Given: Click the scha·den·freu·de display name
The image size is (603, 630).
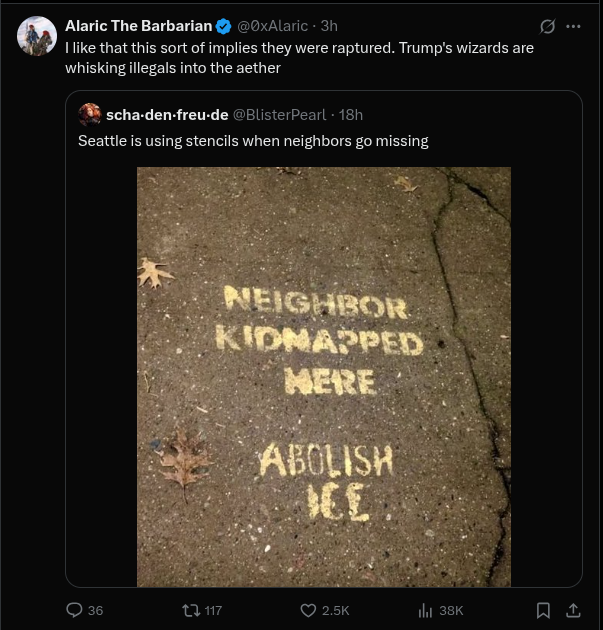Looking at the screenshot, I should [167, 115].
